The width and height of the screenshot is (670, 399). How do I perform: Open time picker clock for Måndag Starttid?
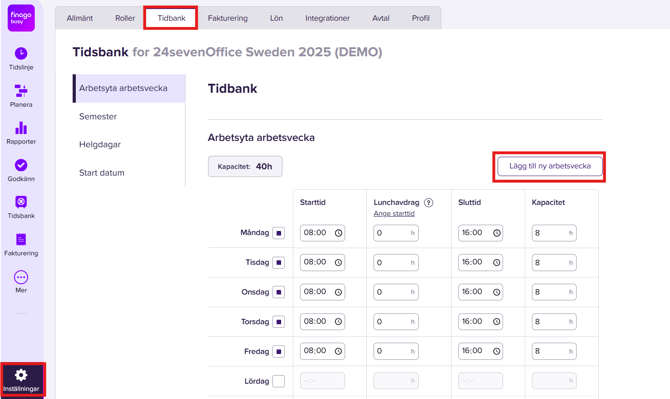click(x=338, y=233)
